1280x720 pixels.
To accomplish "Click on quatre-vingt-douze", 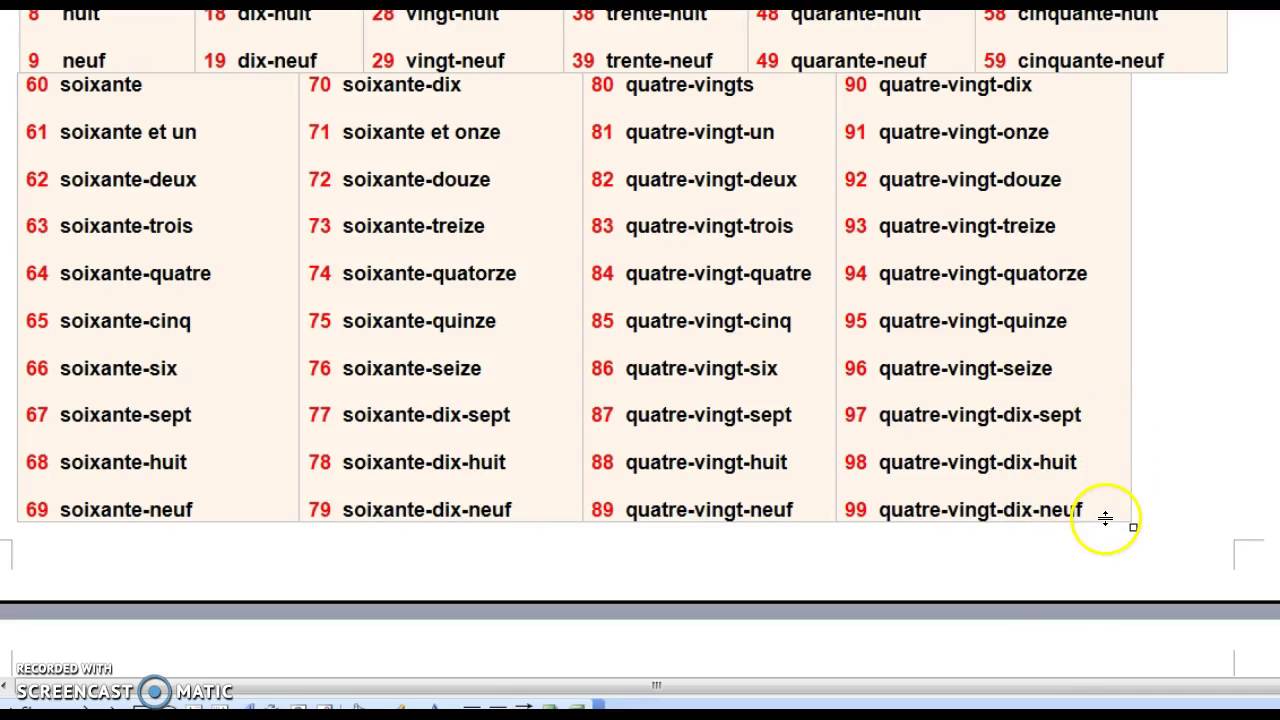I will click(969, 180).
